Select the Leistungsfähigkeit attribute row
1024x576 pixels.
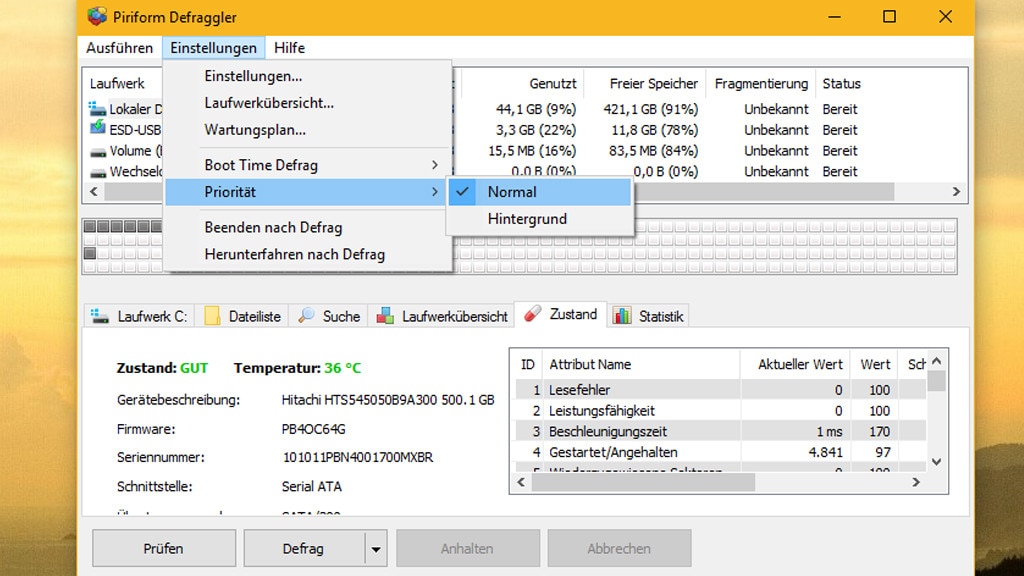pyautogui.click(x=721, y=411)
